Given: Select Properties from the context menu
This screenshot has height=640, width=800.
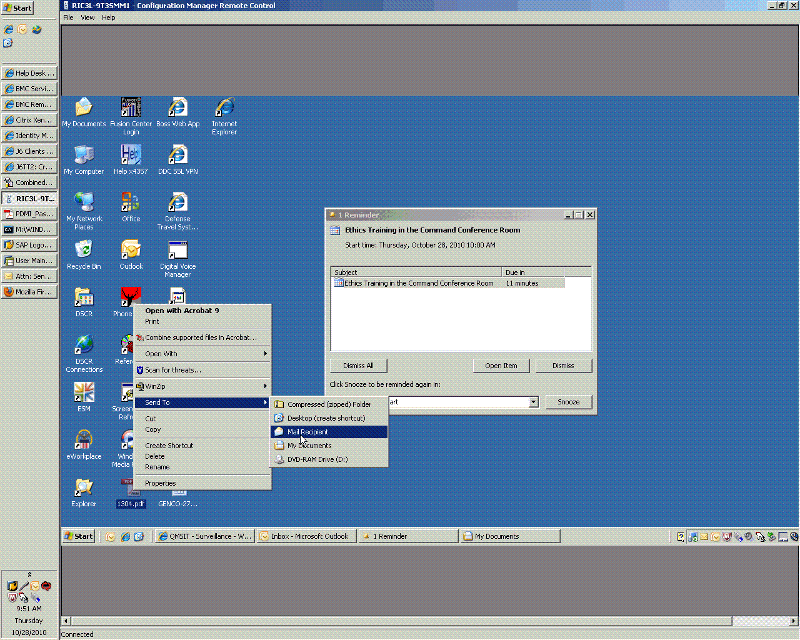Looking at the screenshot, I should [160, 483].
